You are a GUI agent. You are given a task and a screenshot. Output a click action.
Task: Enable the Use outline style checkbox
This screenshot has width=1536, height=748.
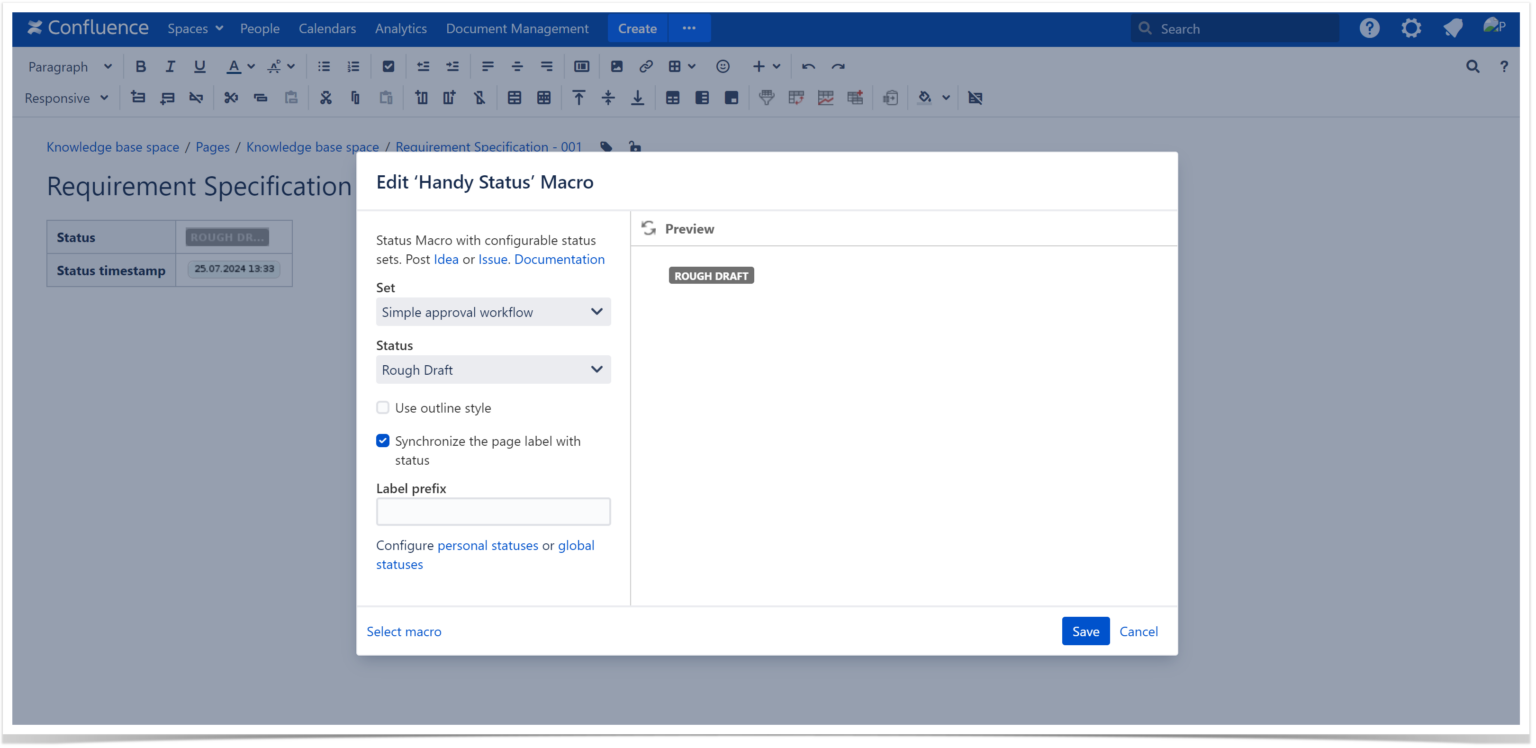coord(383,408)
